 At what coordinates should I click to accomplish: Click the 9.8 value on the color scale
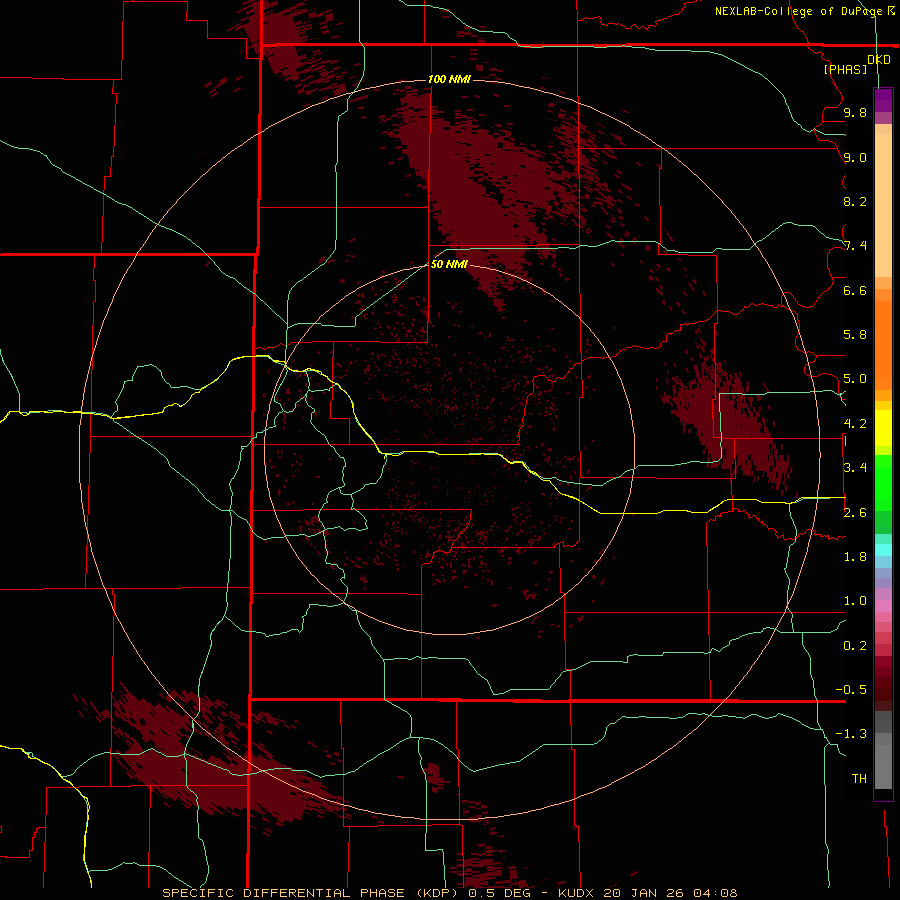click(x=855, y=112)
